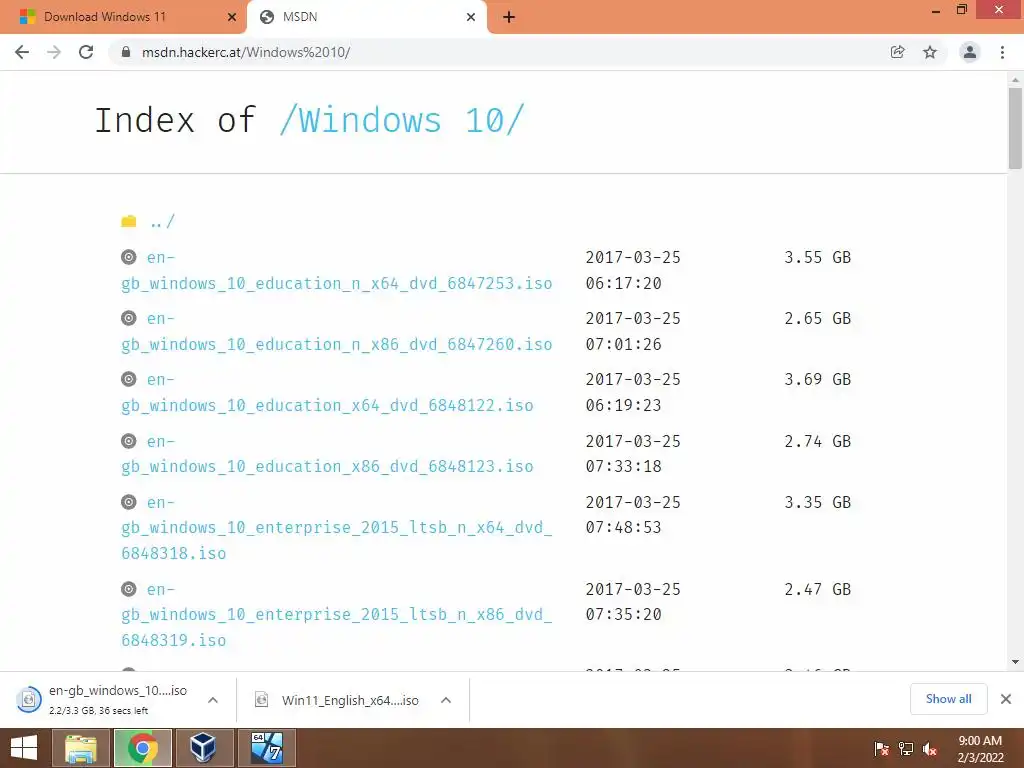
Task: Open the /Windows 10/ path link in heading
Action: point(402,120)
